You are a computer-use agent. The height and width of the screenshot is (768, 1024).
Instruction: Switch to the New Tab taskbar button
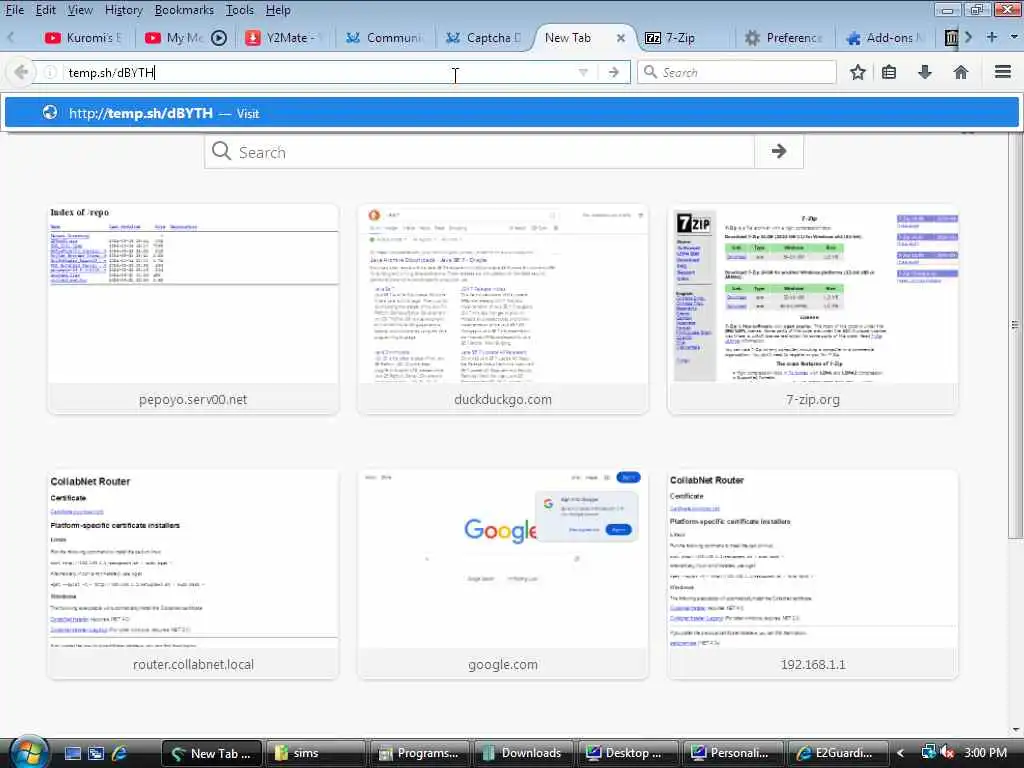coord(212,753)
